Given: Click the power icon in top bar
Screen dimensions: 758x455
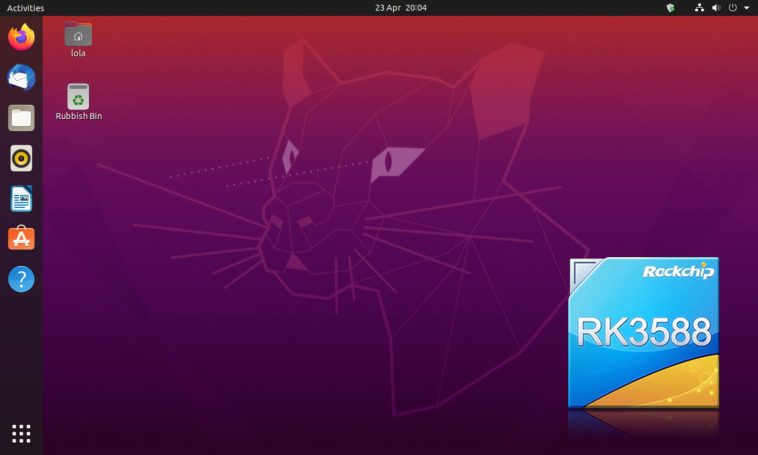Looking at the screenshot, I should [733, 8].
